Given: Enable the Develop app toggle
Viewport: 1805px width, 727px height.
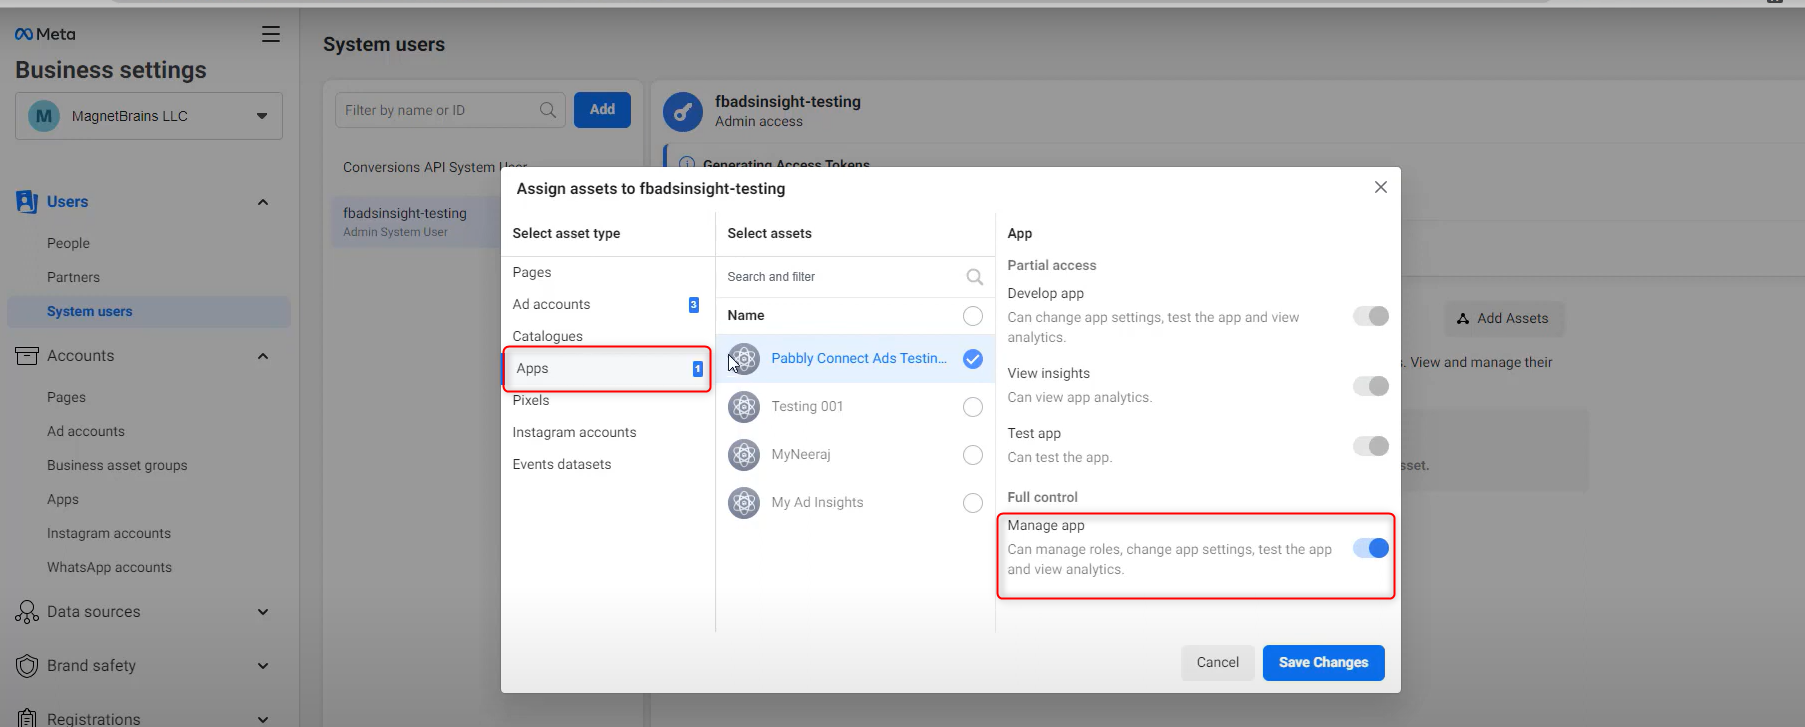Looking at the screenshot, I should 1371,316.
